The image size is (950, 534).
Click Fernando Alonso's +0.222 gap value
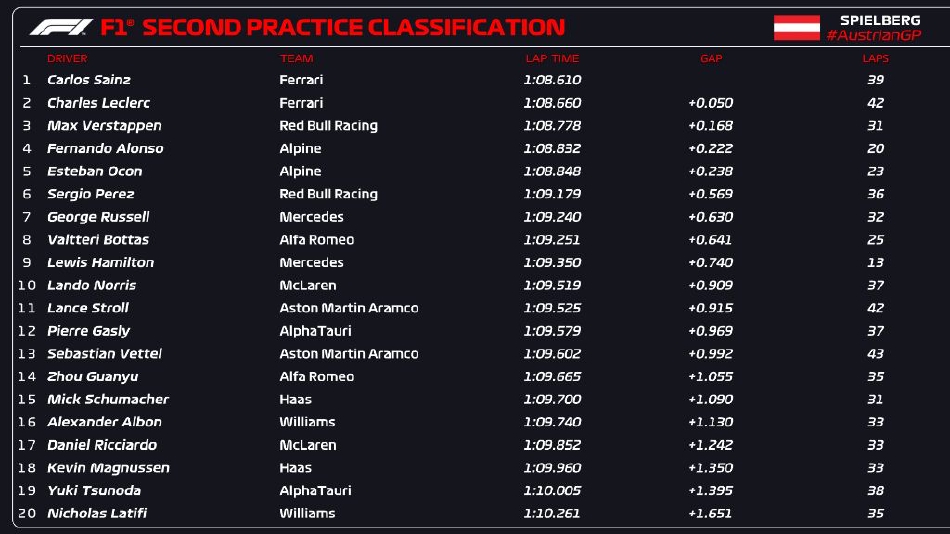coord(710,149)
